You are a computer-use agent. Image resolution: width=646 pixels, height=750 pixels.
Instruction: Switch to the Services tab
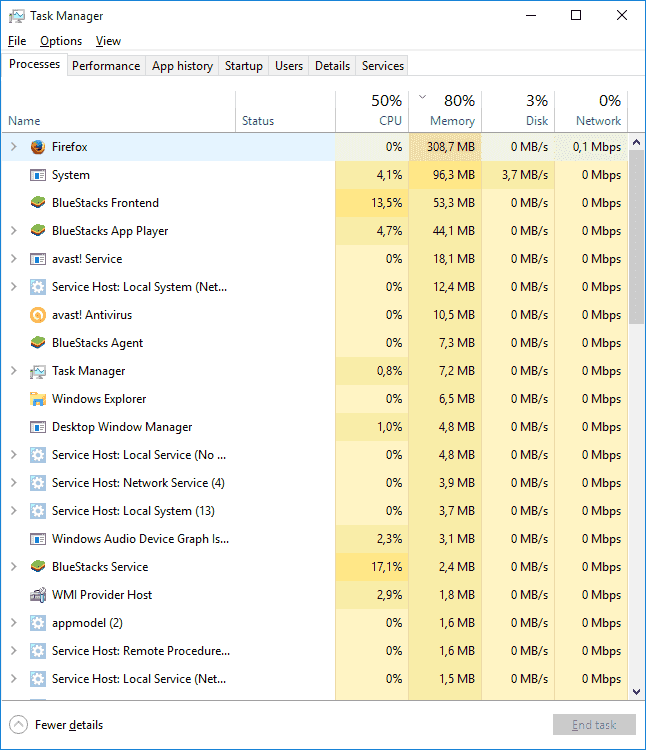383,66
